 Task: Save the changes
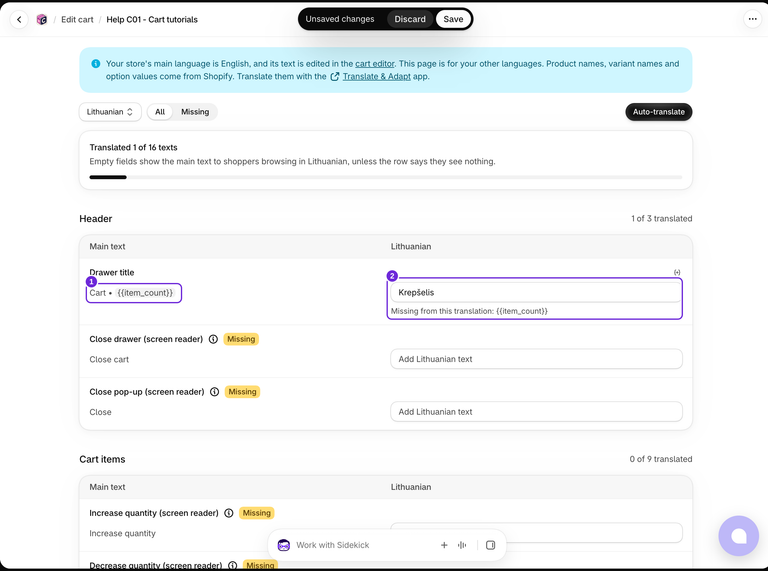pos(453,19)
